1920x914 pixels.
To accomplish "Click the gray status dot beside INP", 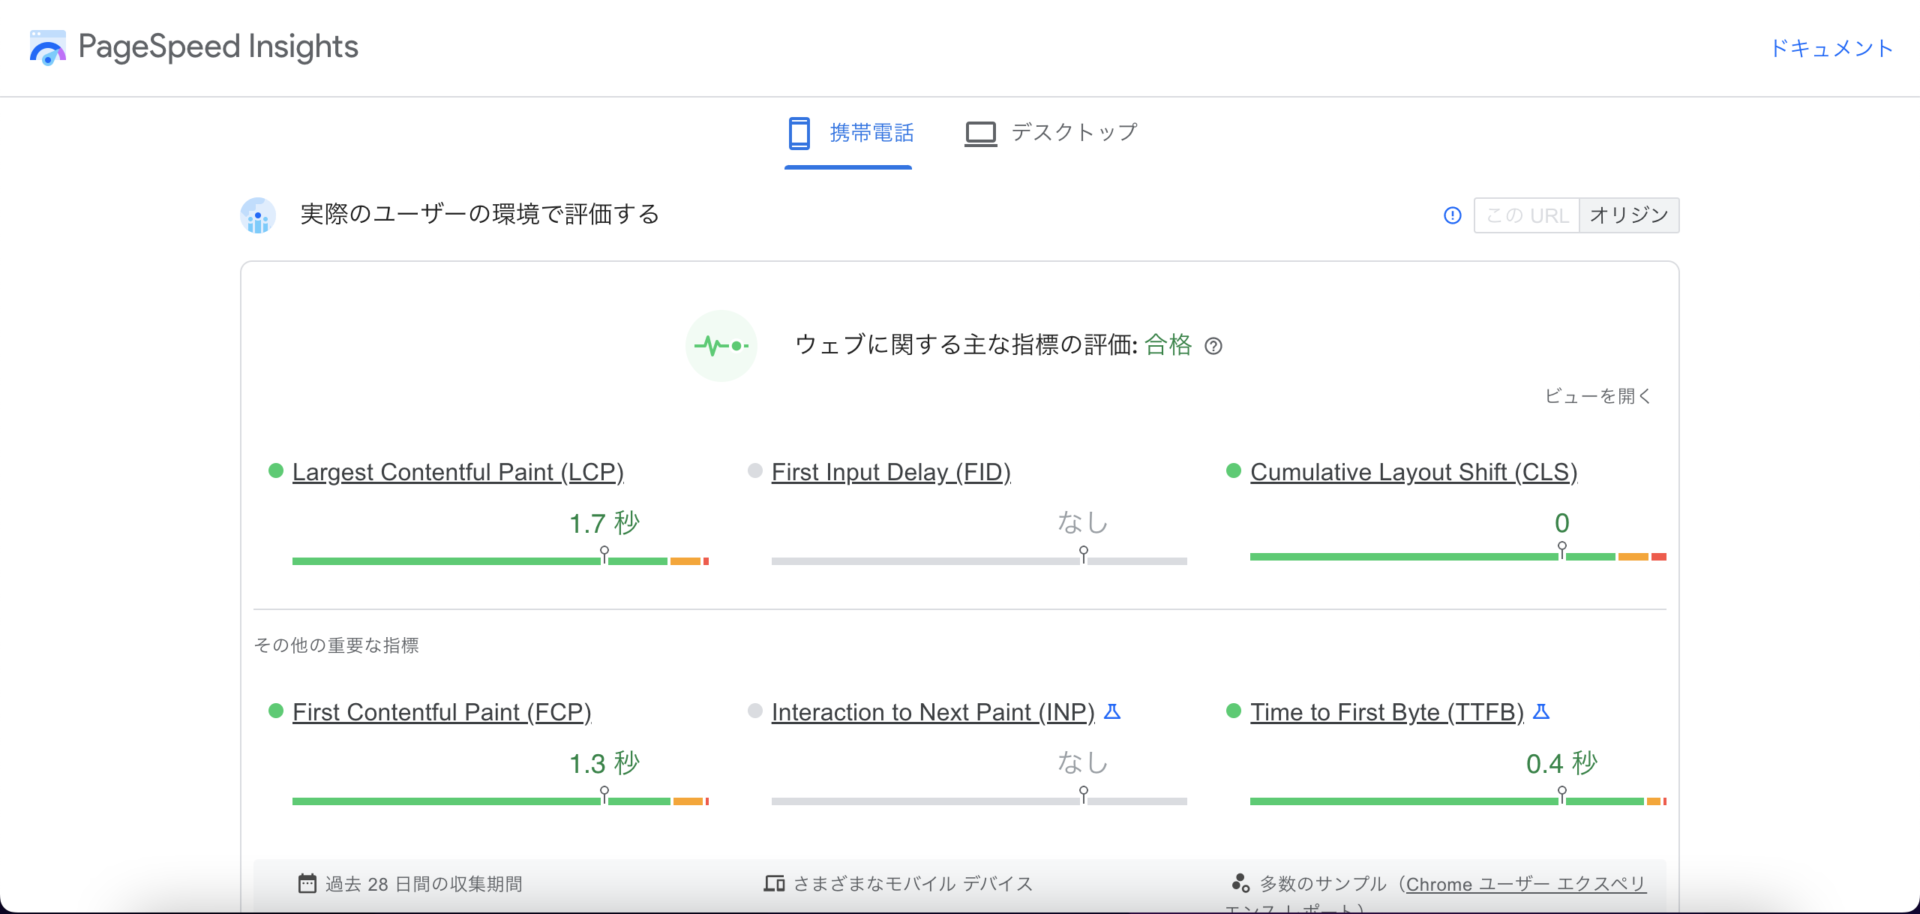I will [x=755, y=711].
